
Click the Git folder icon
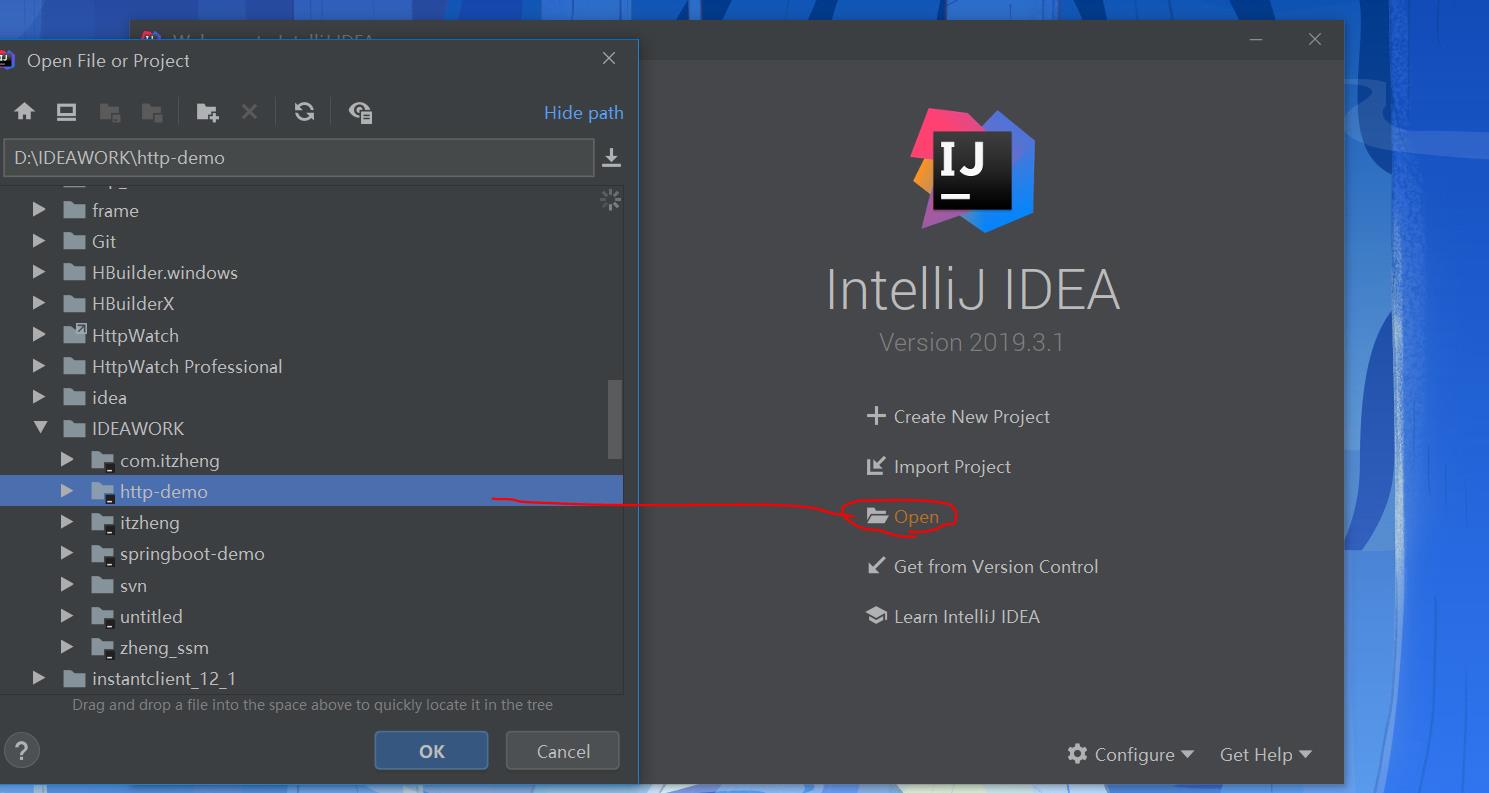(74, 242)
